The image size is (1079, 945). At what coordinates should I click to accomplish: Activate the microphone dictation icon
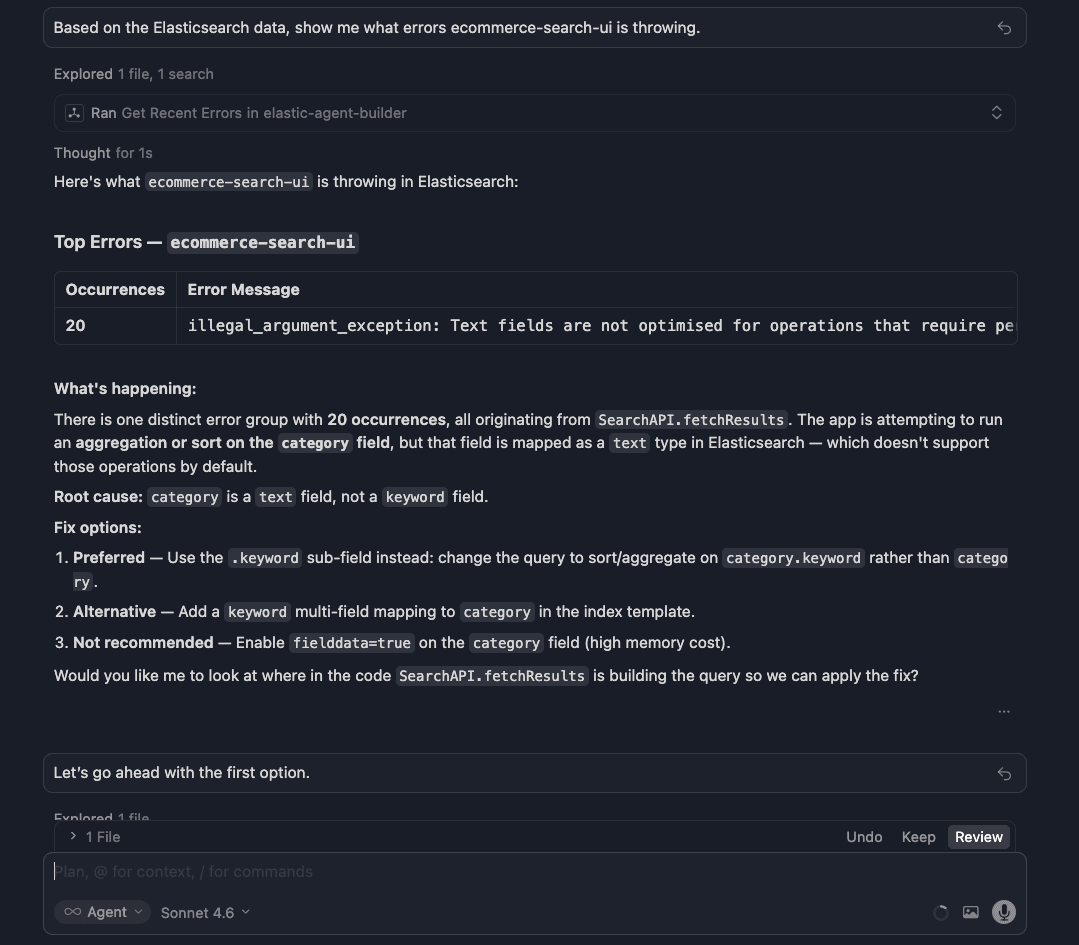[1003, 911]
